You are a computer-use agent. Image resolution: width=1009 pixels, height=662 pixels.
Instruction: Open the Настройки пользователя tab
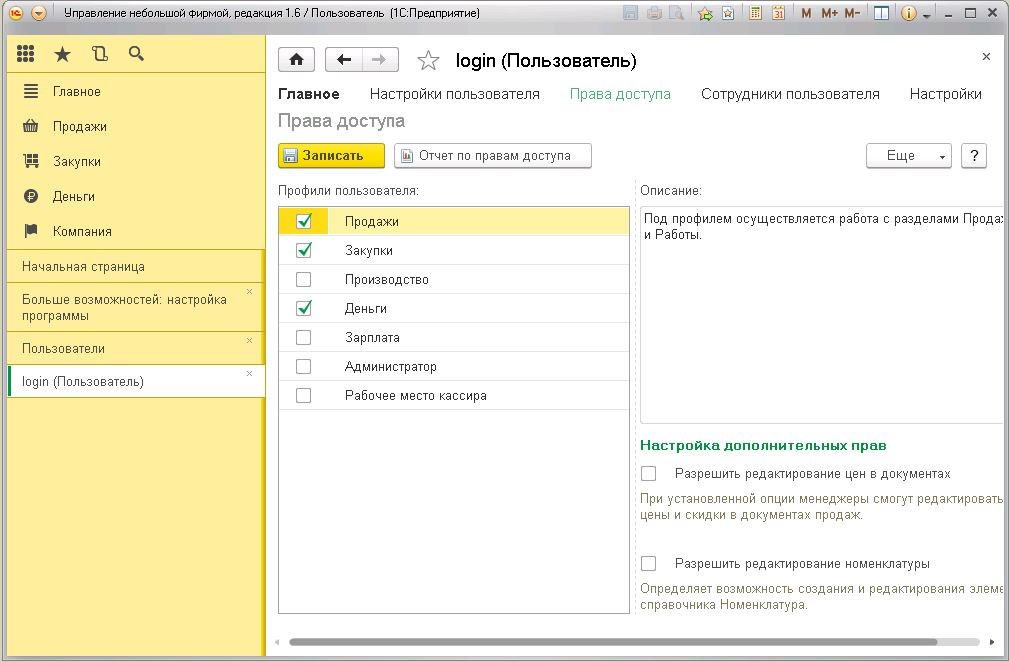[454, 95]
